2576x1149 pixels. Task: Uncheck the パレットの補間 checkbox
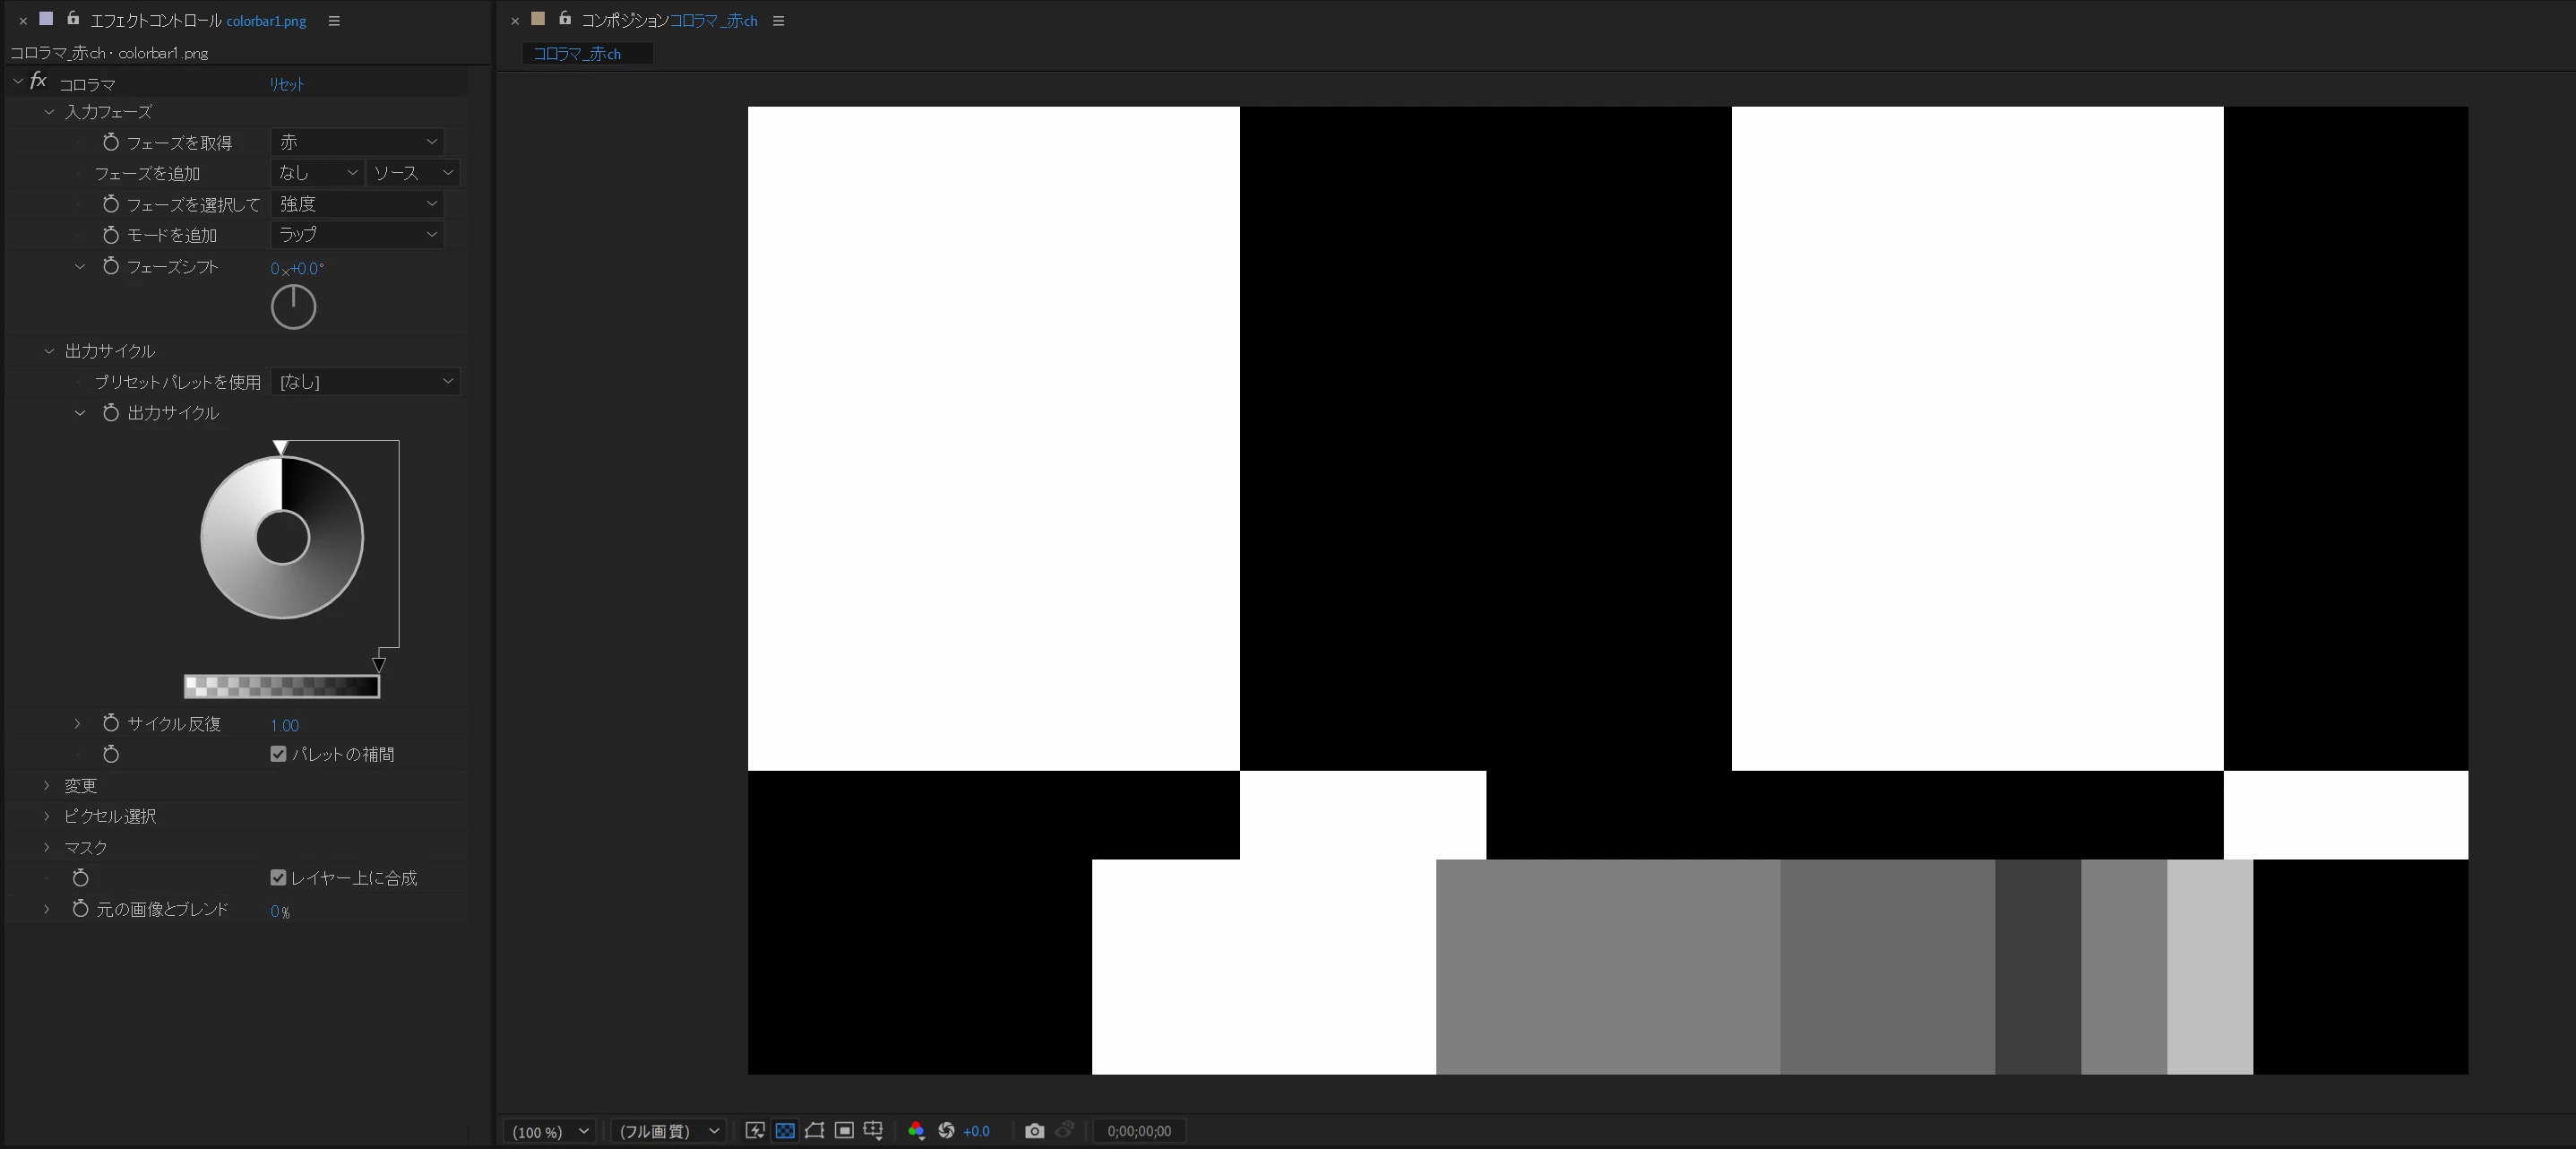pos(278,754)
